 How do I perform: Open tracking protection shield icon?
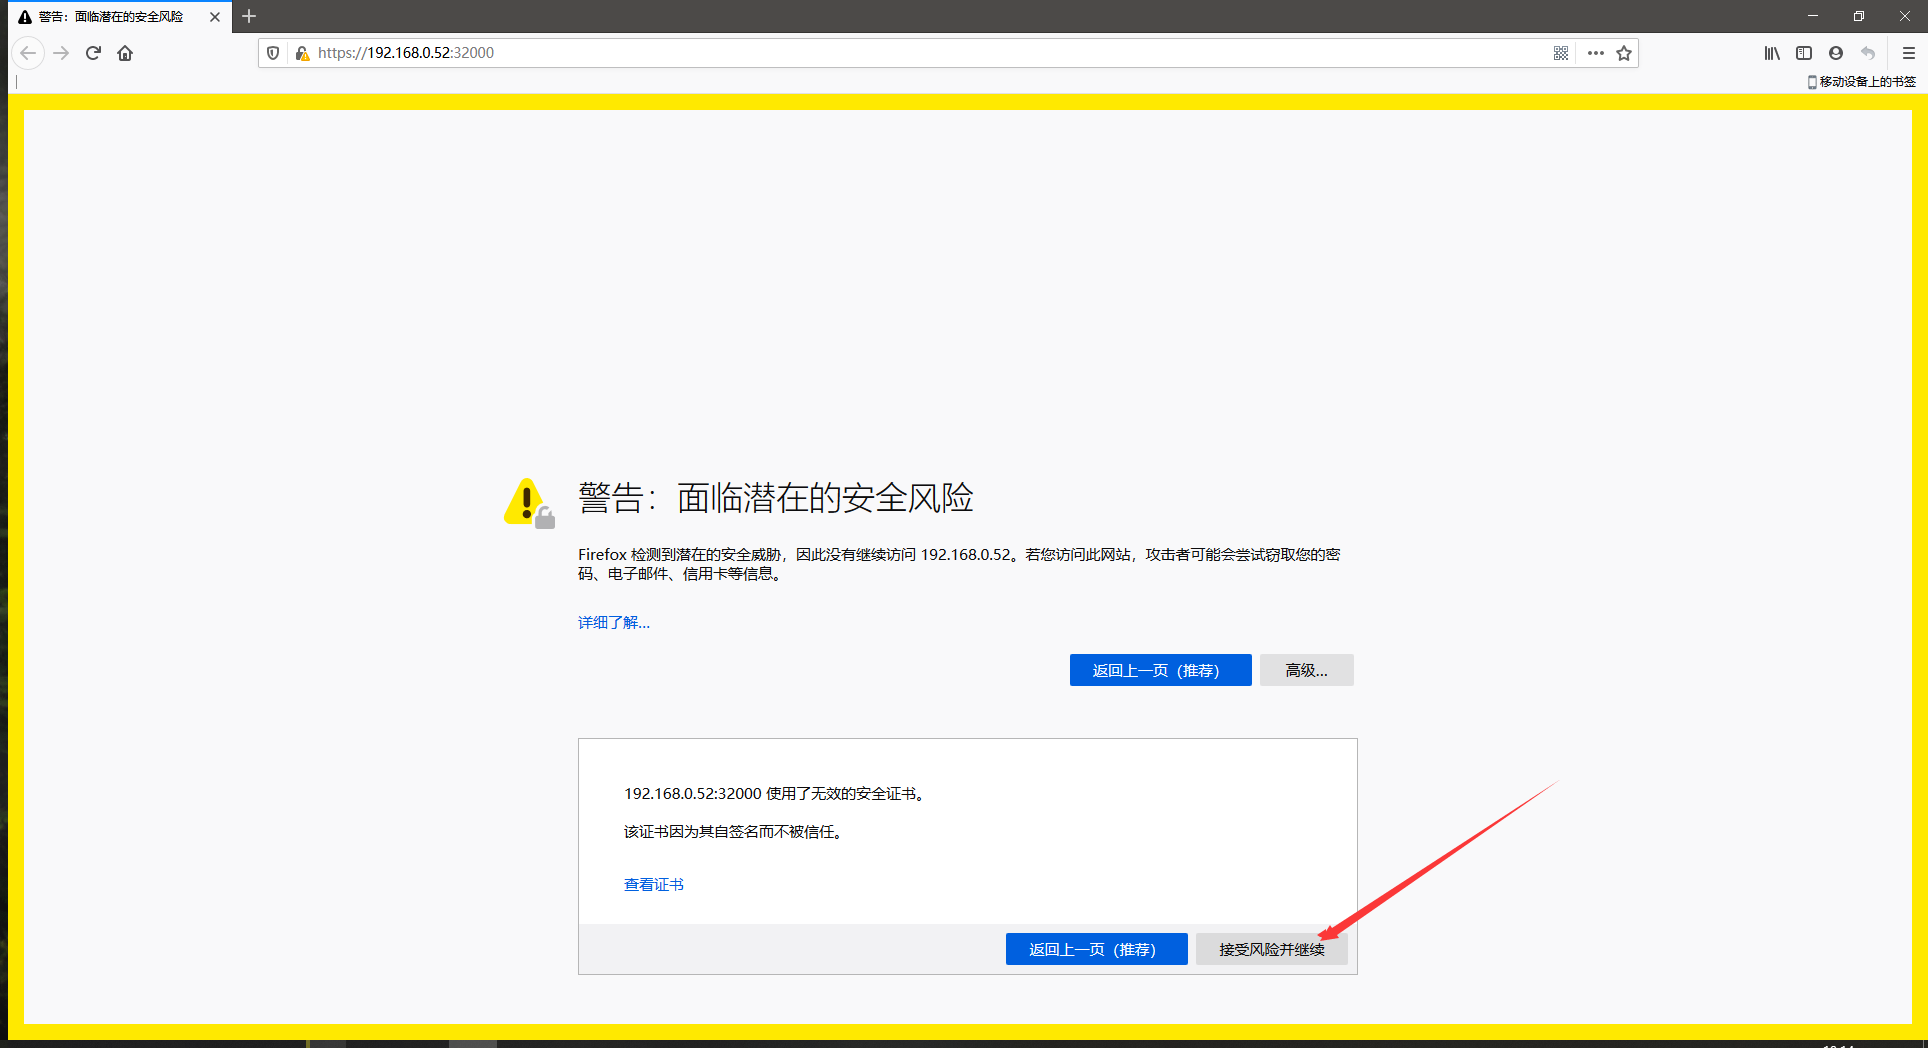[273, 53]
